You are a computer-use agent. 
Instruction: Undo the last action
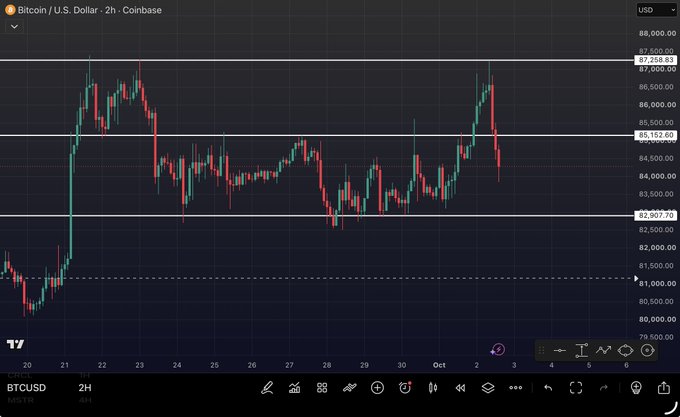(x=548, y=388)
